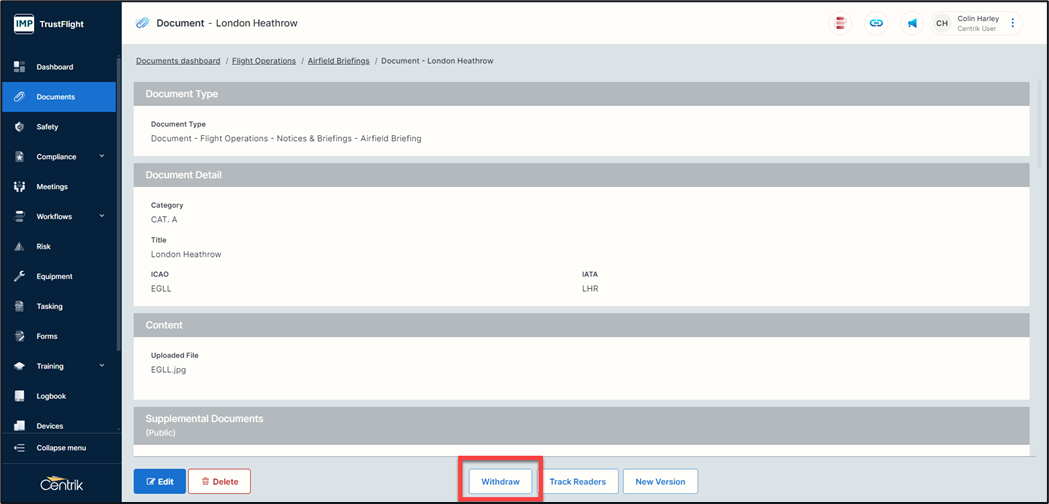This screenshot has width=1049, height=504.
Task: Open Tasking from the sidebar
Action: pyautogui.click(x=58, y=307)
